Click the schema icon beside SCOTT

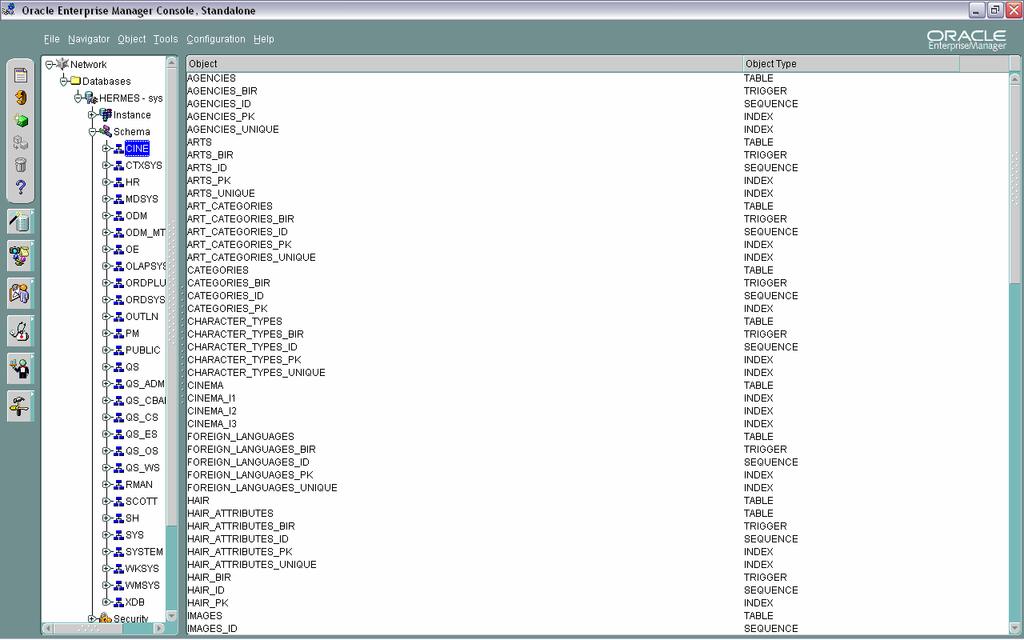[x=119, y=502]
